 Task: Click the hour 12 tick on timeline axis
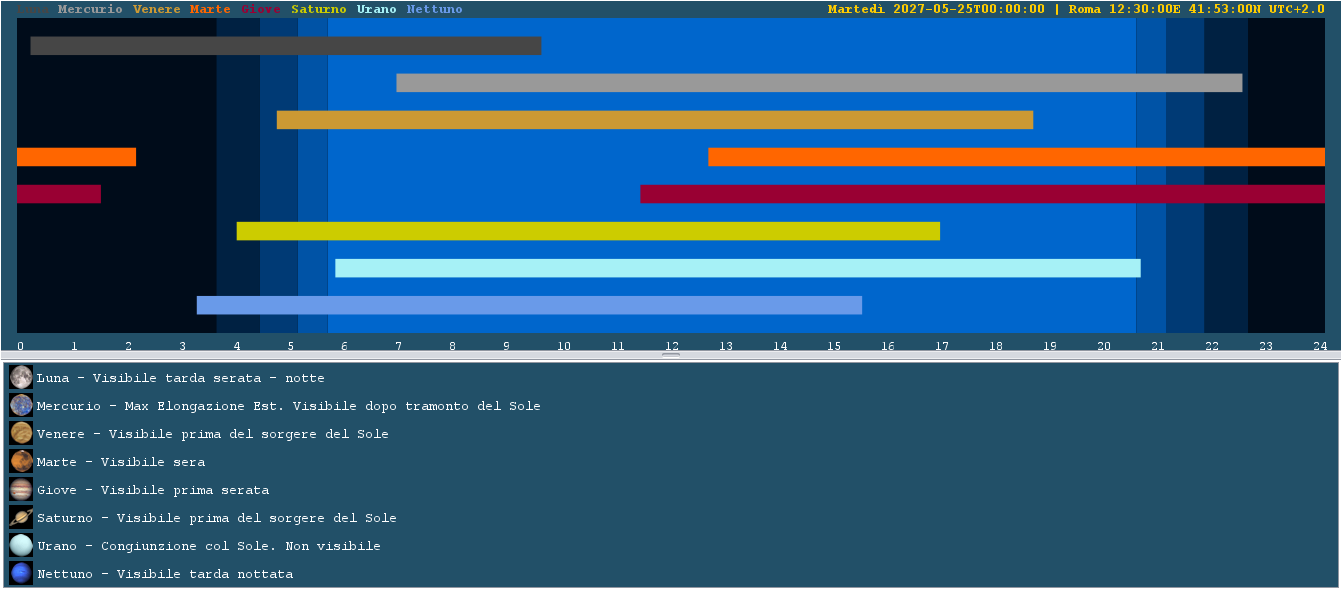point(672,346)
